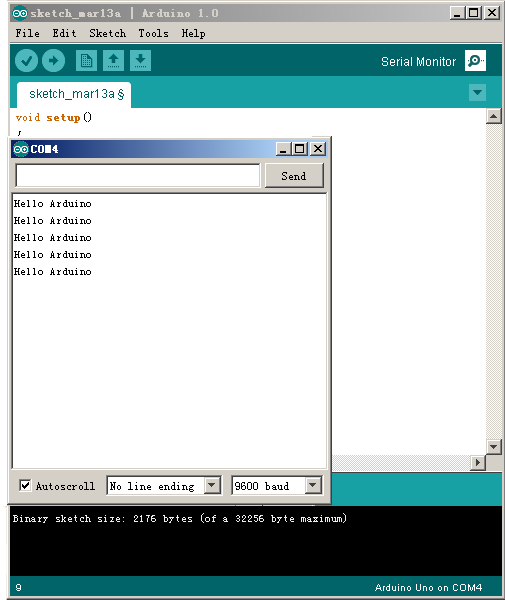The height and width of the screenshot is (600, 505).
Task: Toggle the Autoscroll checkbox
Action: click(x=25, y=486)
